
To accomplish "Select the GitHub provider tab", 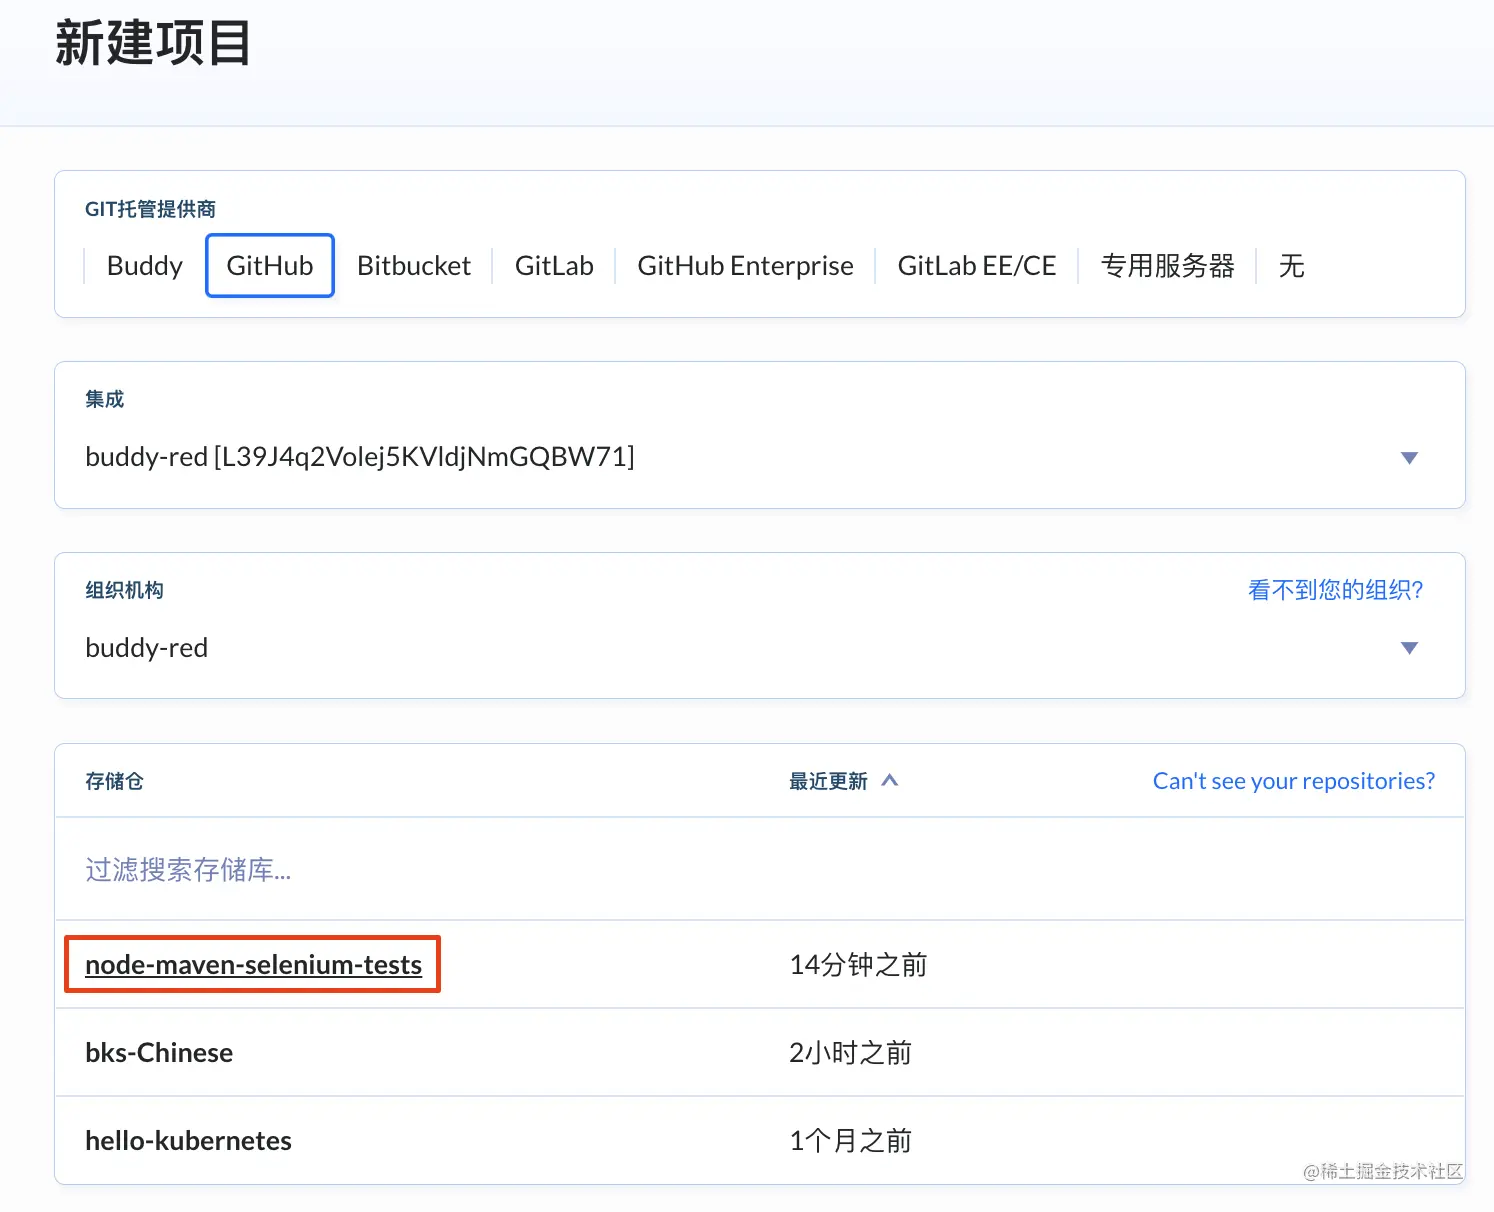I will point(270,266).
